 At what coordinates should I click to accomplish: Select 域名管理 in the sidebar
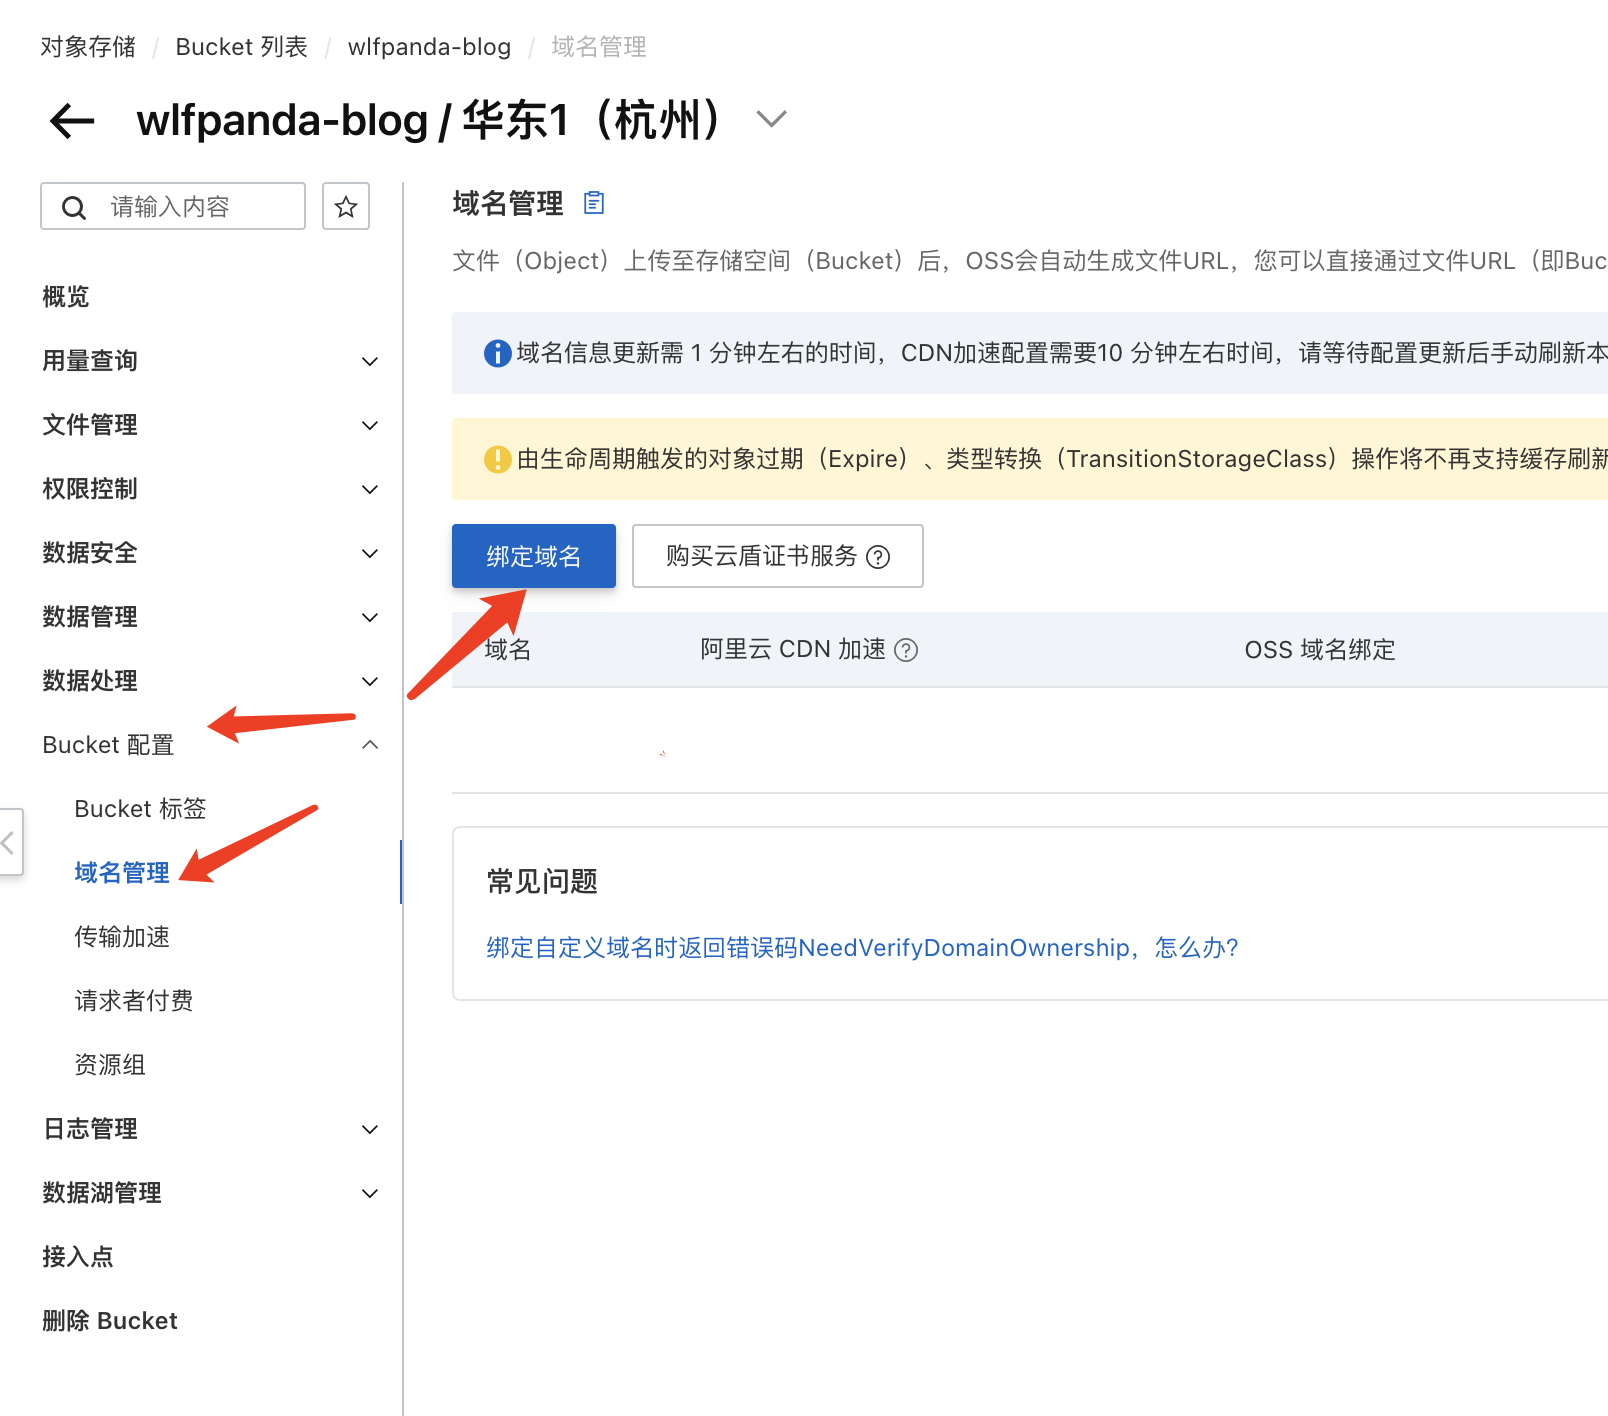pos(122,873)
